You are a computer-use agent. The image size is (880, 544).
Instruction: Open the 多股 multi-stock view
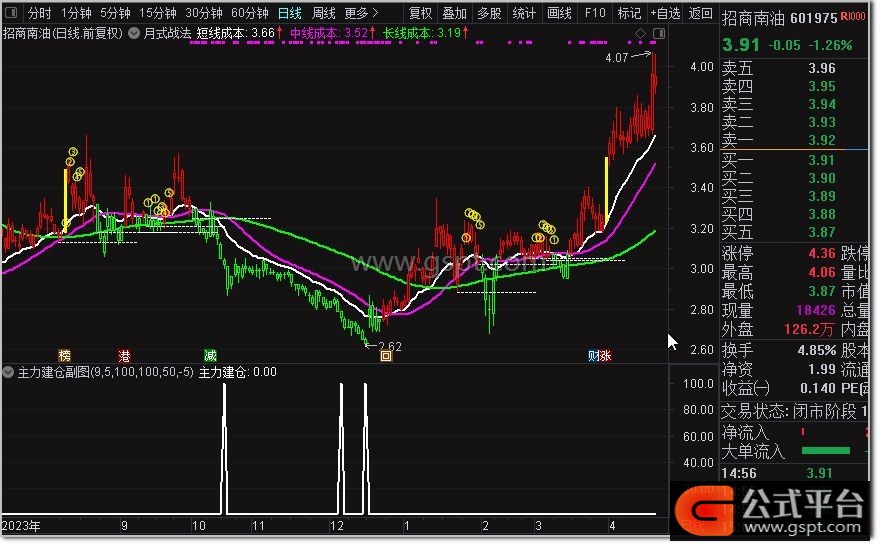coord(489,12)
